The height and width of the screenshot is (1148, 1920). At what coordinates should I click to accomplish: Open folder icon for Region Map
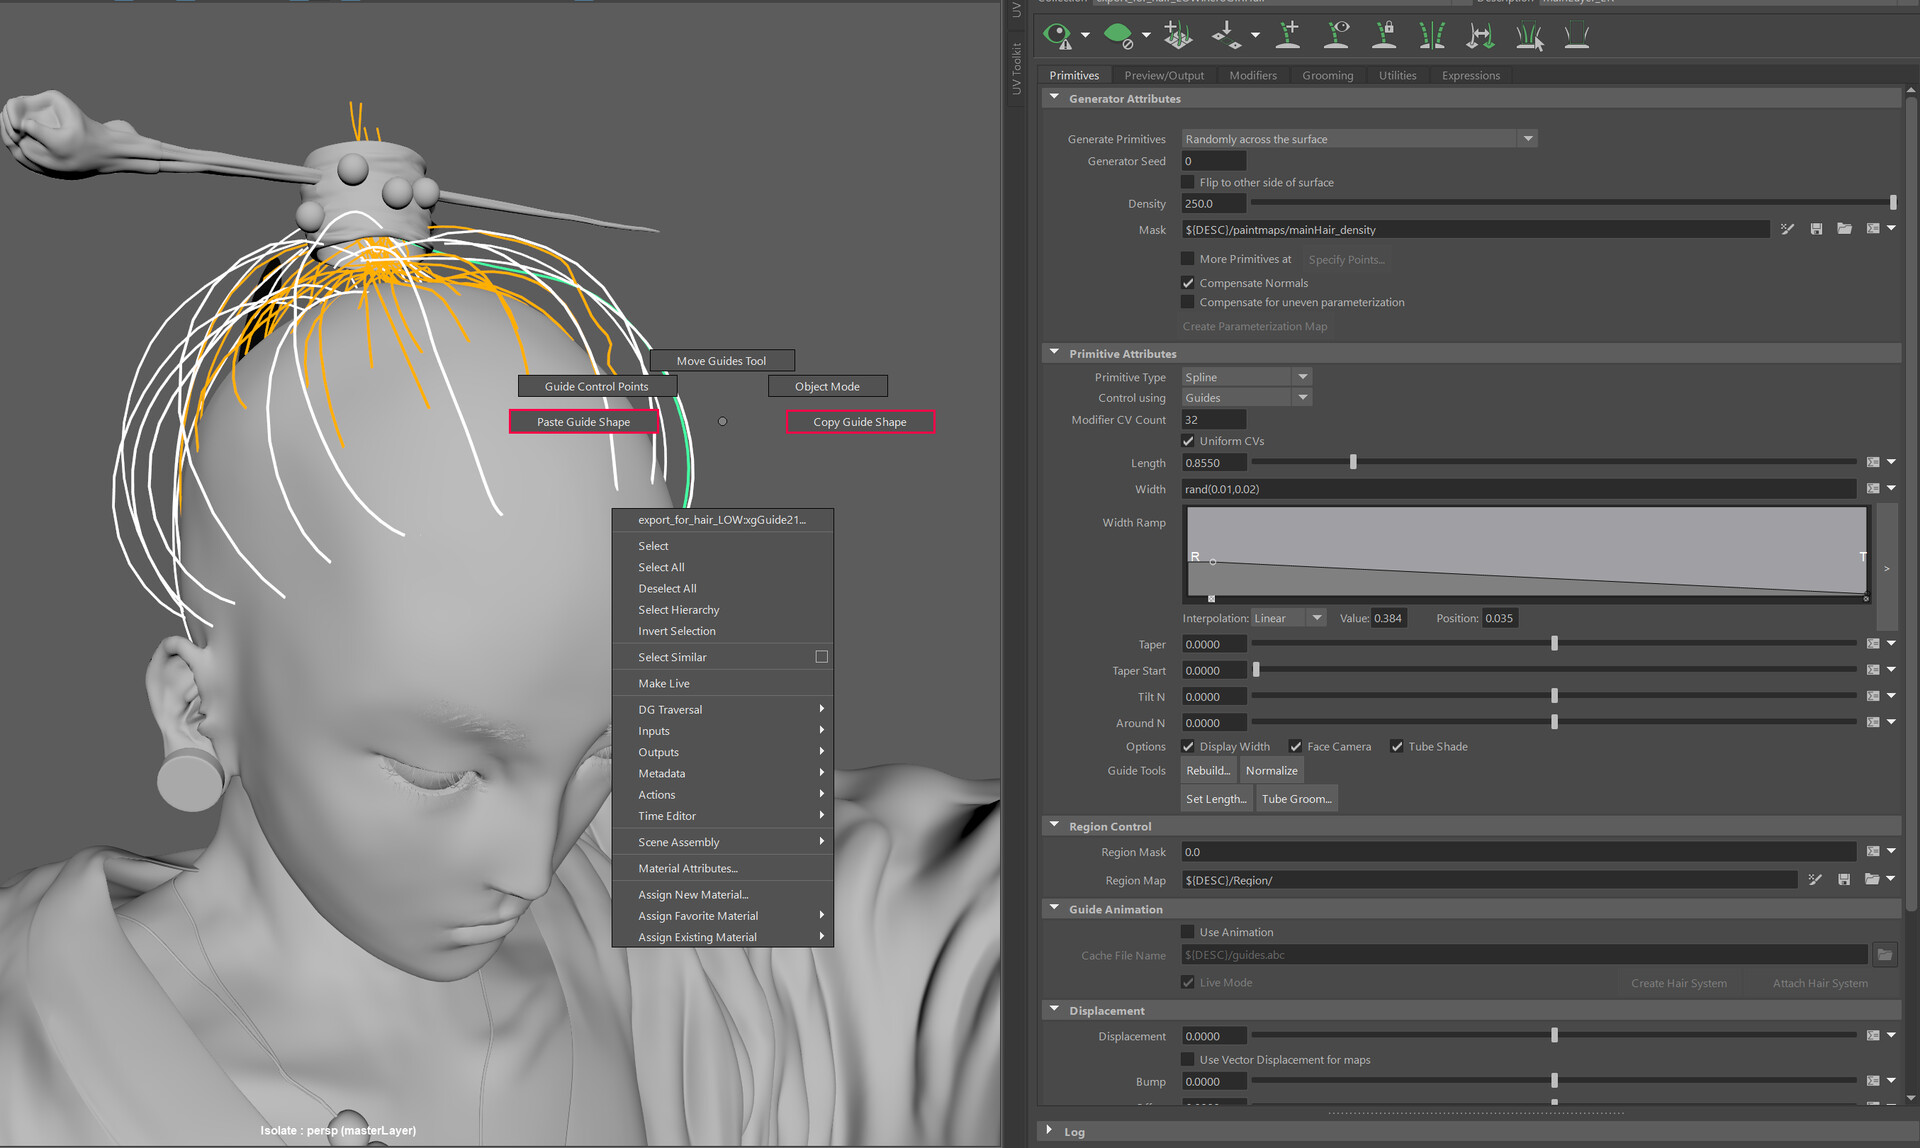(1871, 880)
